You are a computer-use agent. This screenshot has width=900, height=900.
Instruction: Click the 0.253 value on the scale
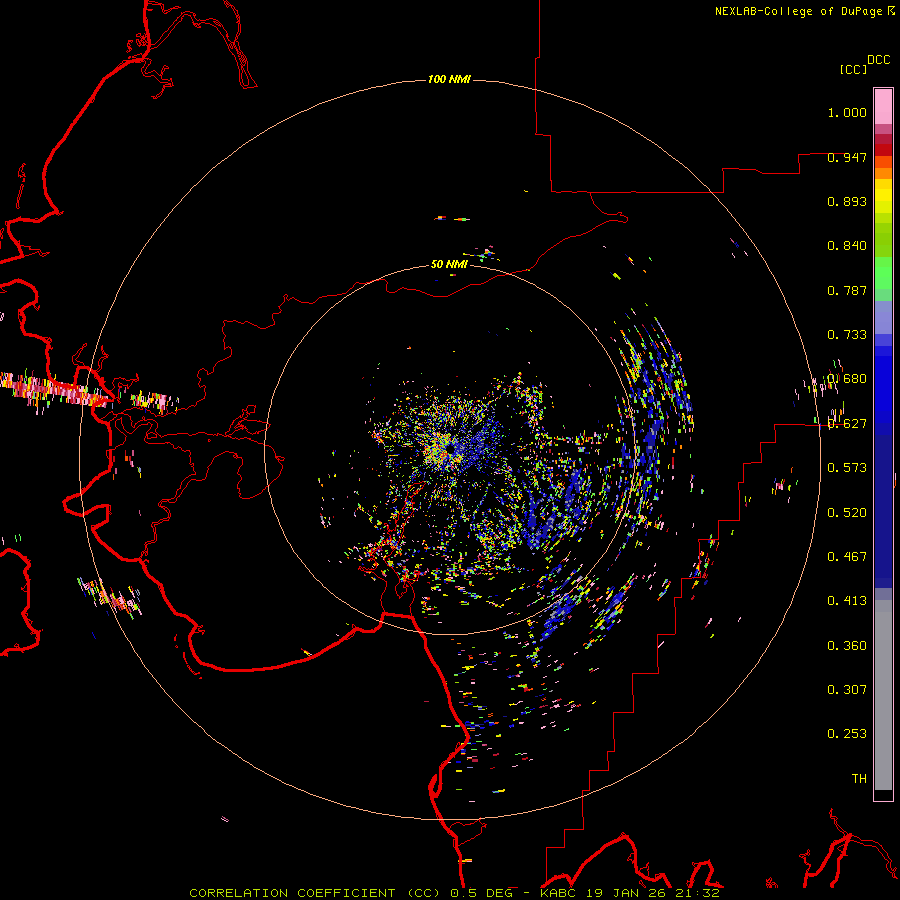pos(847,734)
